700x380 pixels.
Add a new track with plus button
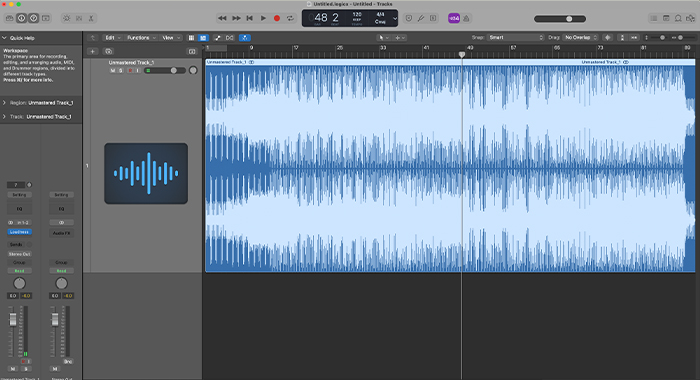point(92,51)
